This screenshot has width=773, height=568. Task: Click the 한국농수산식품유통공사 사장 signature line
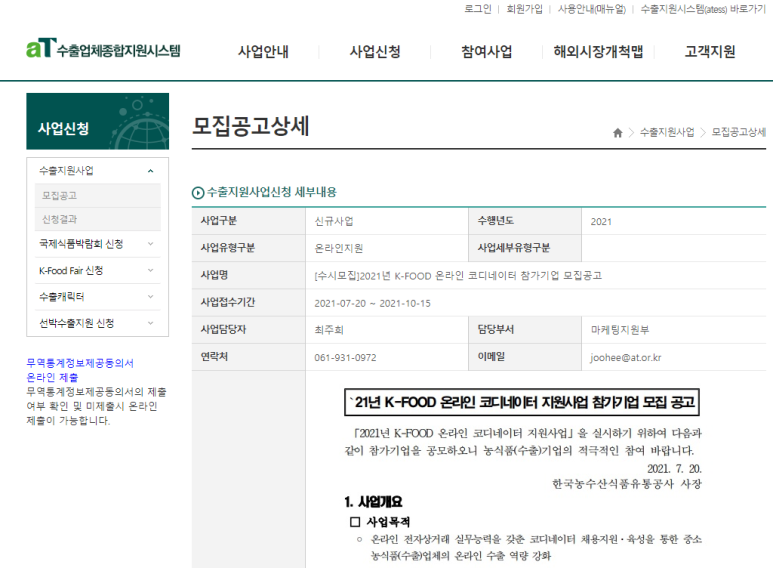pyautogui.click(x=627, y=484)
